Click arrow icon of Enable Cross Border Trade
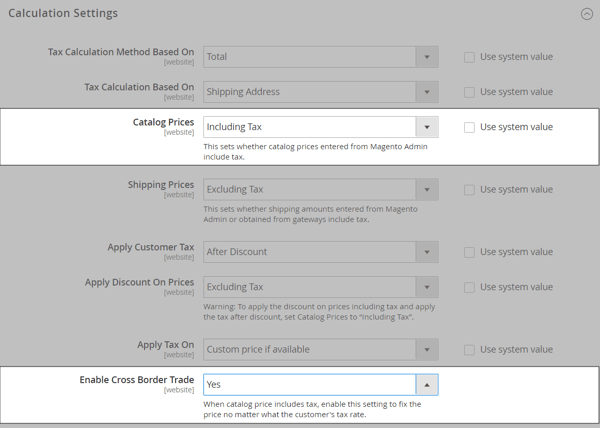Viewport: 600px width, 428px height. (x=427, y=385)
